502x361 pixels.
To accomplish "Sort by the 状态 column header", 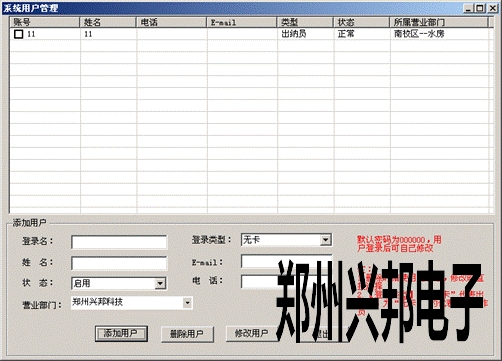I will tap(362, 22).
